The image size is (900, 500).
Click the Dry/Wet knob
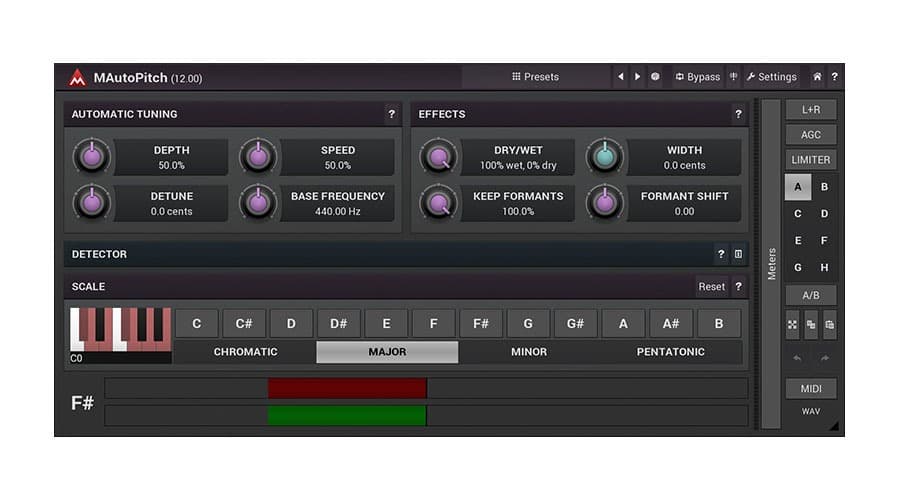point(439,156)
